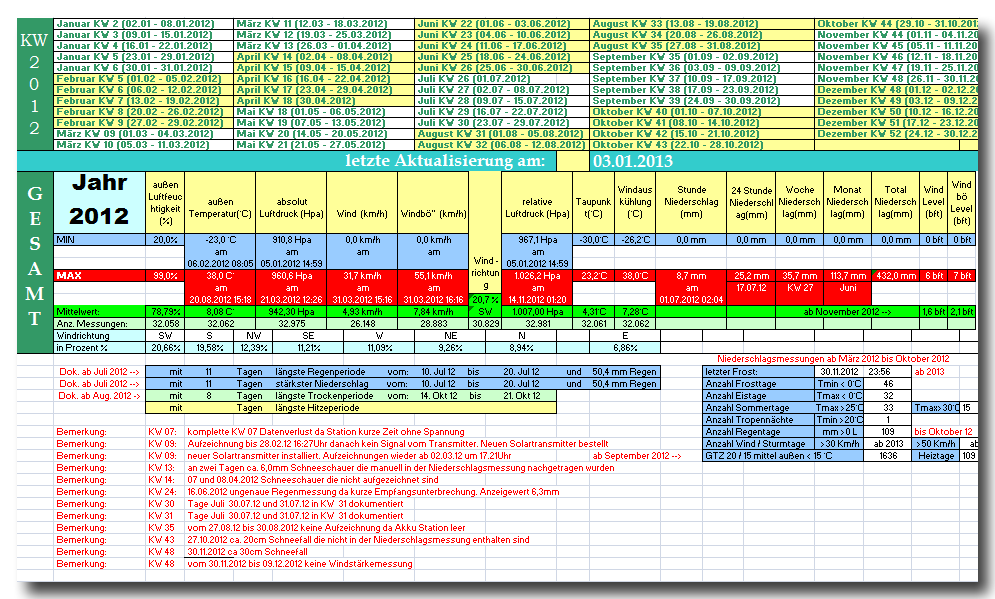Select the KW 35 'Akku Station leer' remark

[326, 528]
